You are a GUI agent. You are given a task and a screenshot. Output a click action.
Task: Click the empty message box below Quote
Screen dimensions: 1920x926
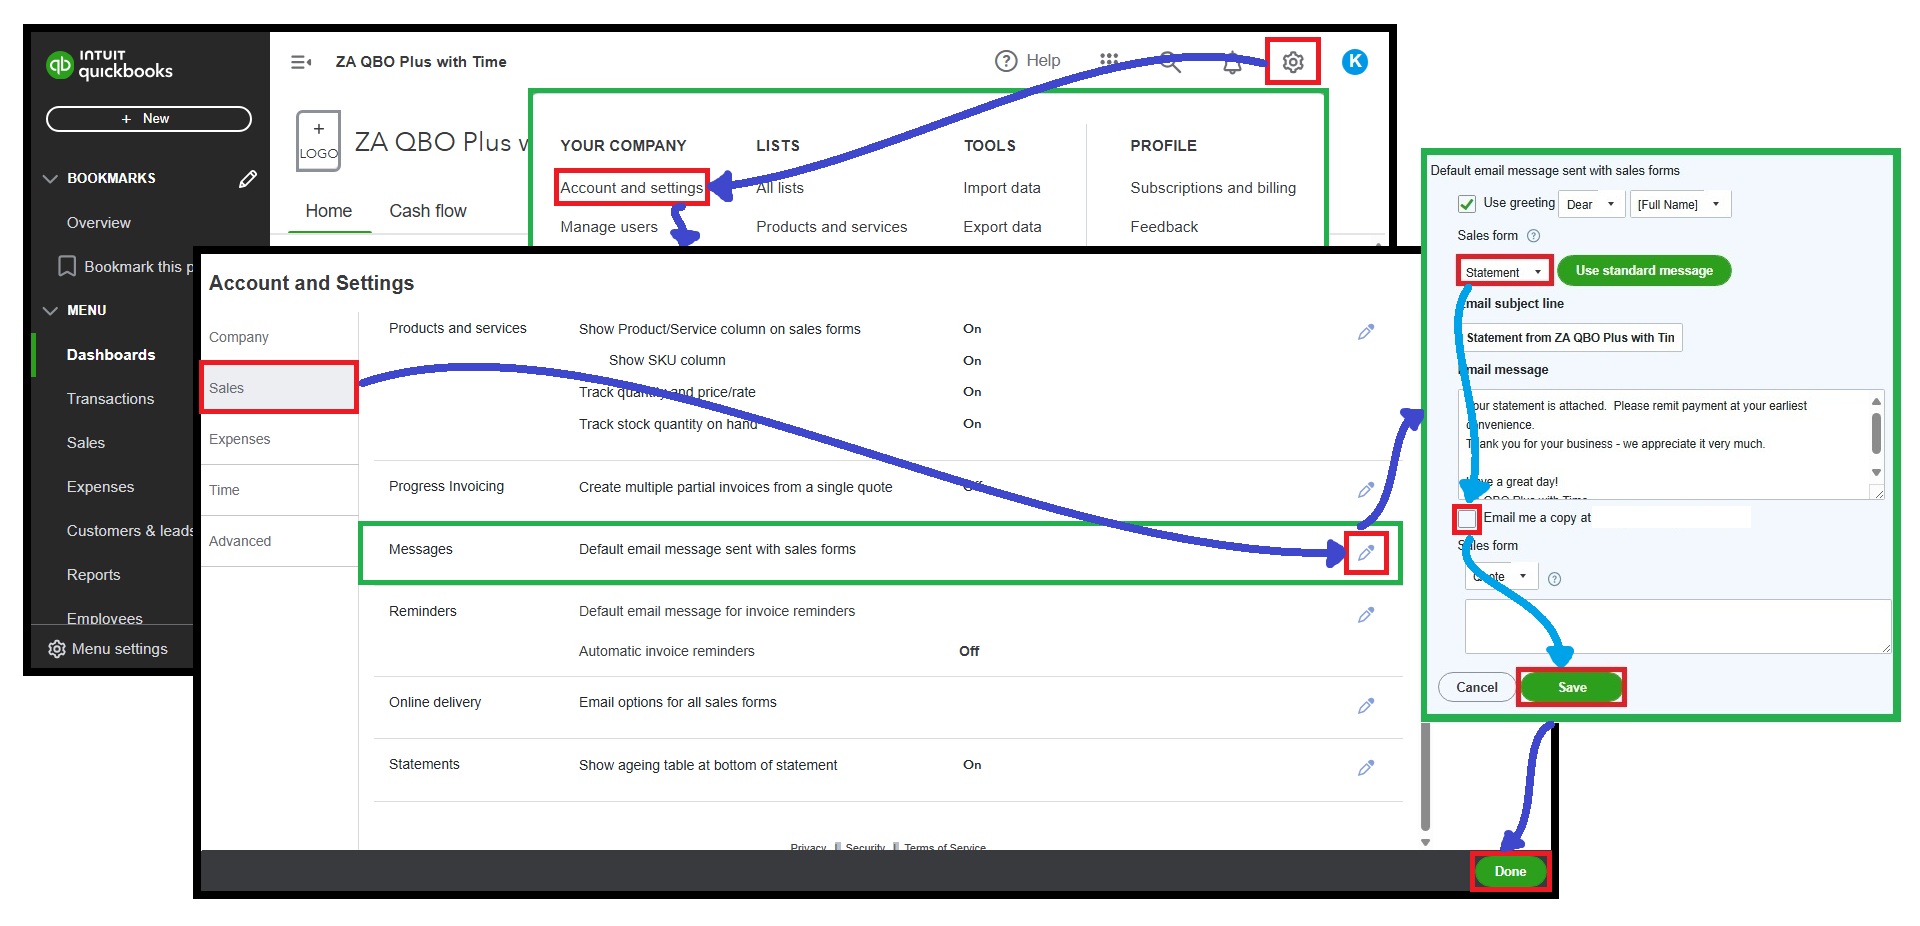coord(1678,627)
